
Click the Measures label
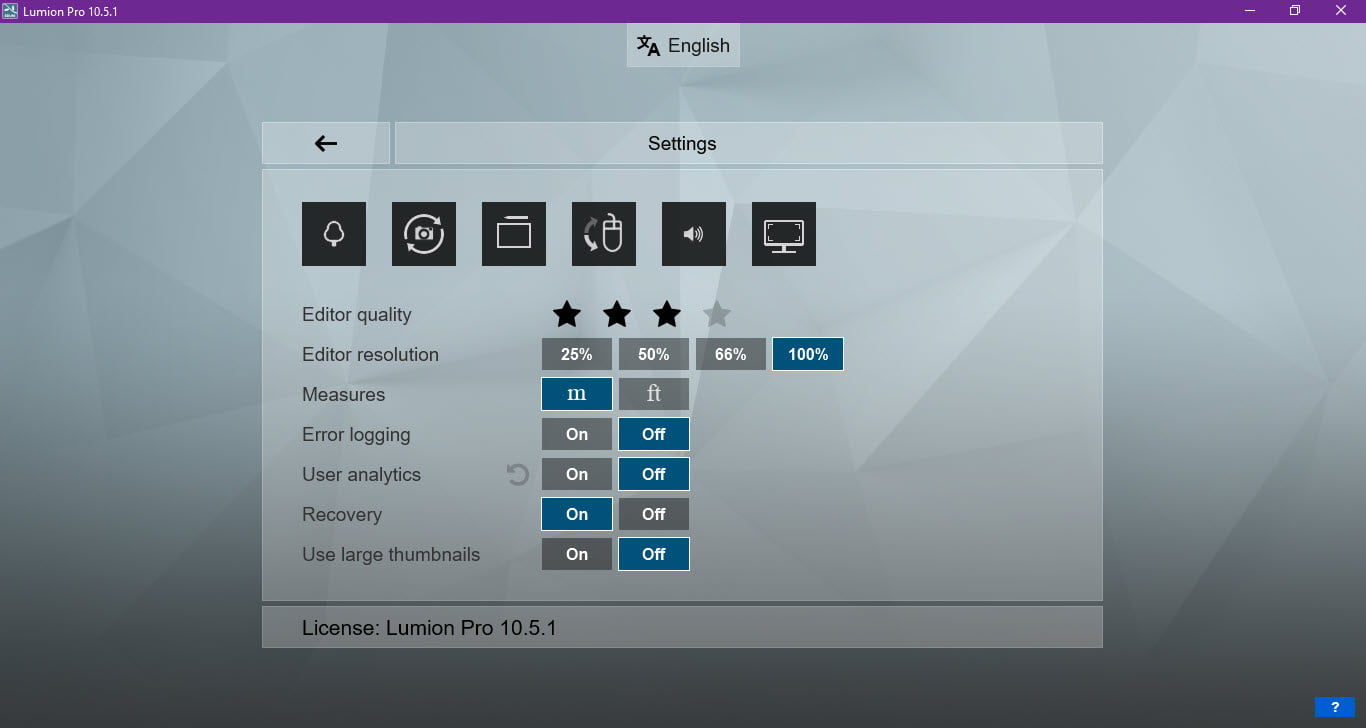click(343, 394)
